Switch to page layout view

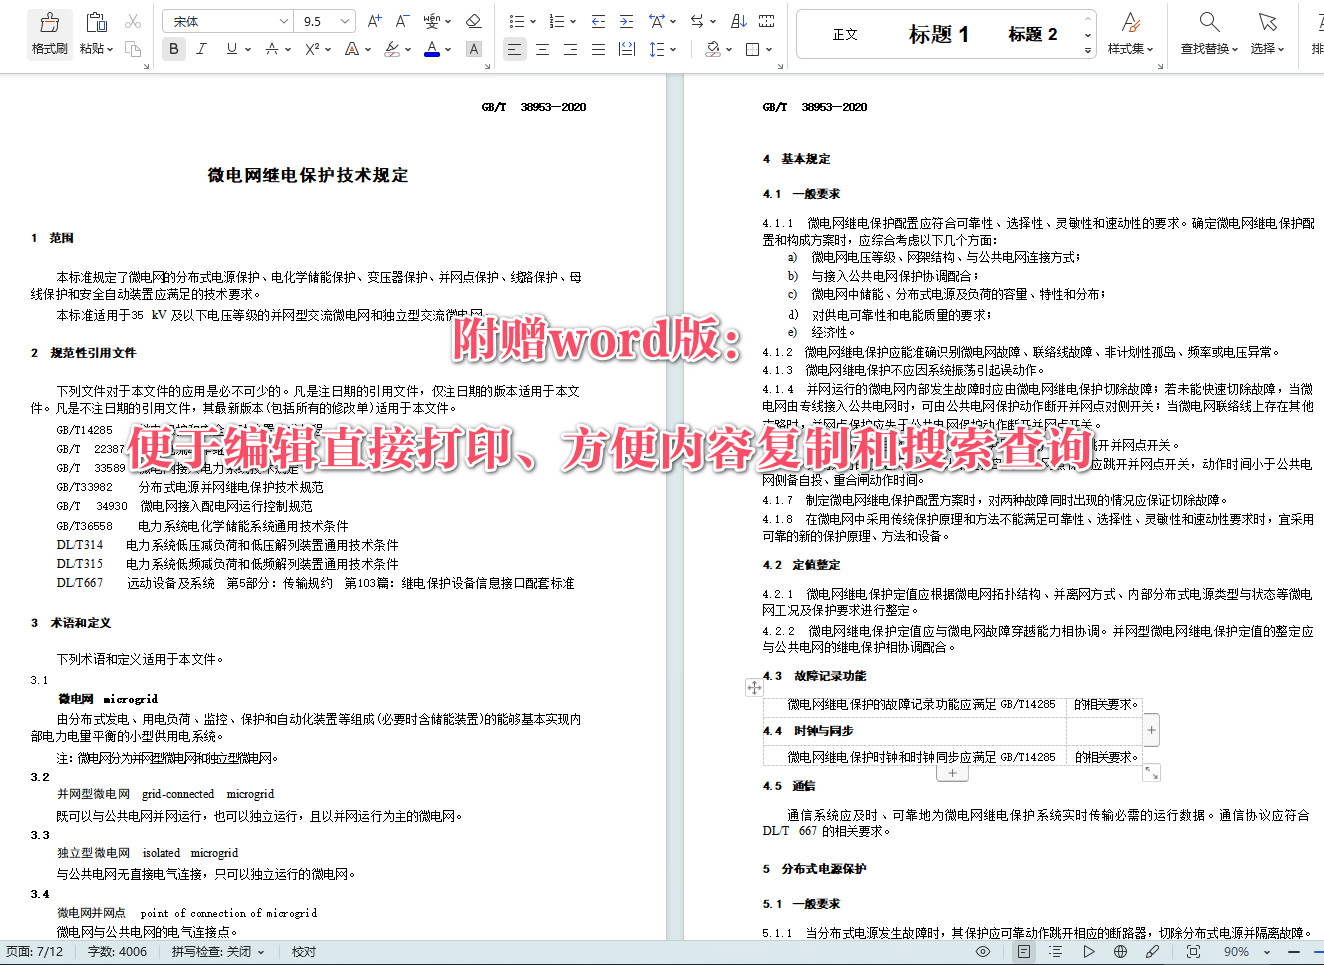[1023, 952]
